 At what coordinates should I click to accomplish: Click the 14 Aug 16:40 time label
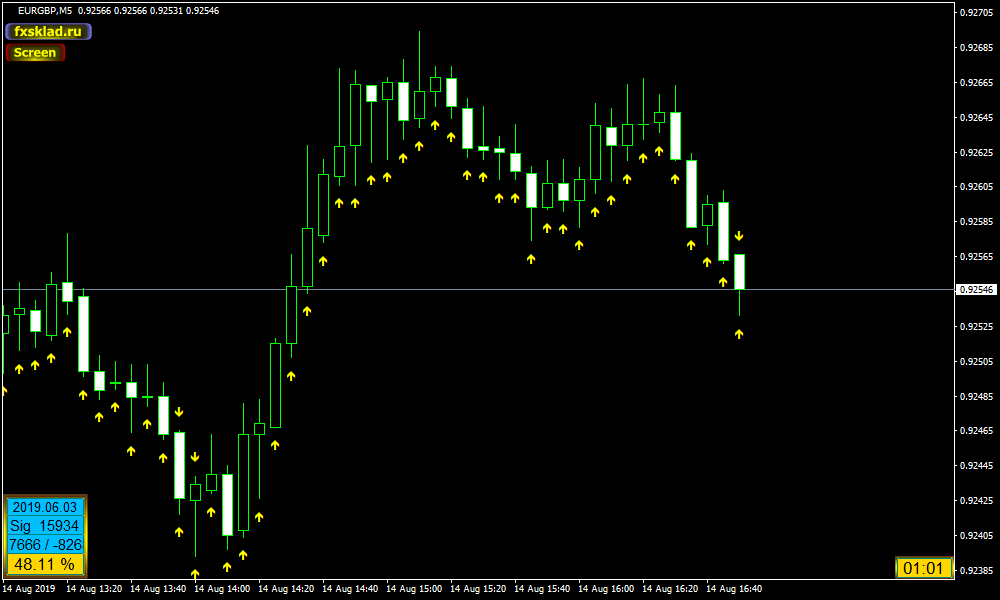(x=734, y=589)
